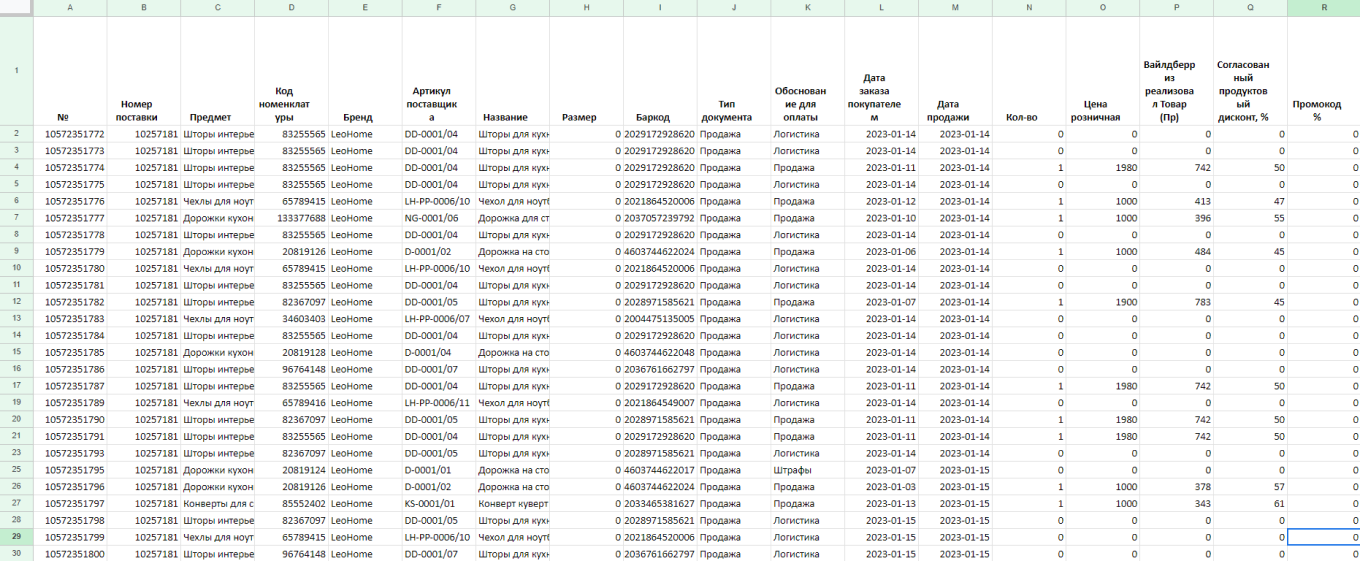Click the 'KS-0001/01' supplier article cell
1360x561 pixels.
(438, 503)
